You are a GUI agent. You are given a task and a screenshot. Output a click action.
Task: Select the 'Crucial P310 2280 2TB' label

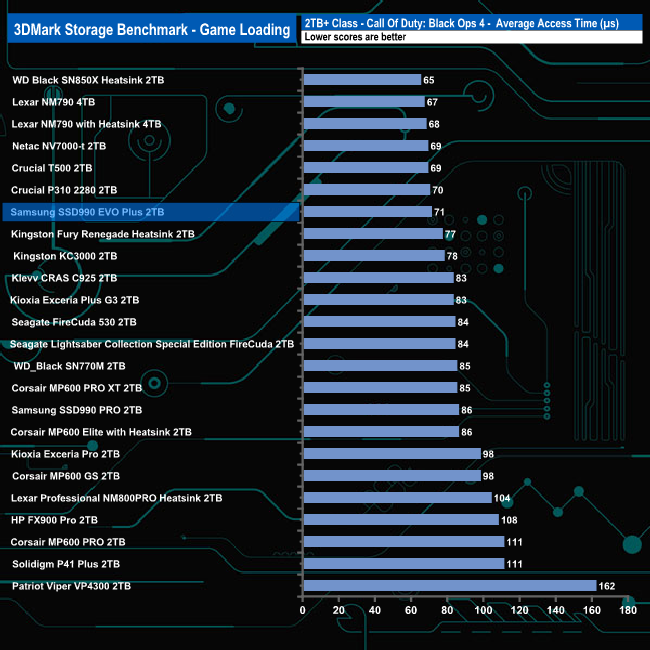tap(64, 190)
